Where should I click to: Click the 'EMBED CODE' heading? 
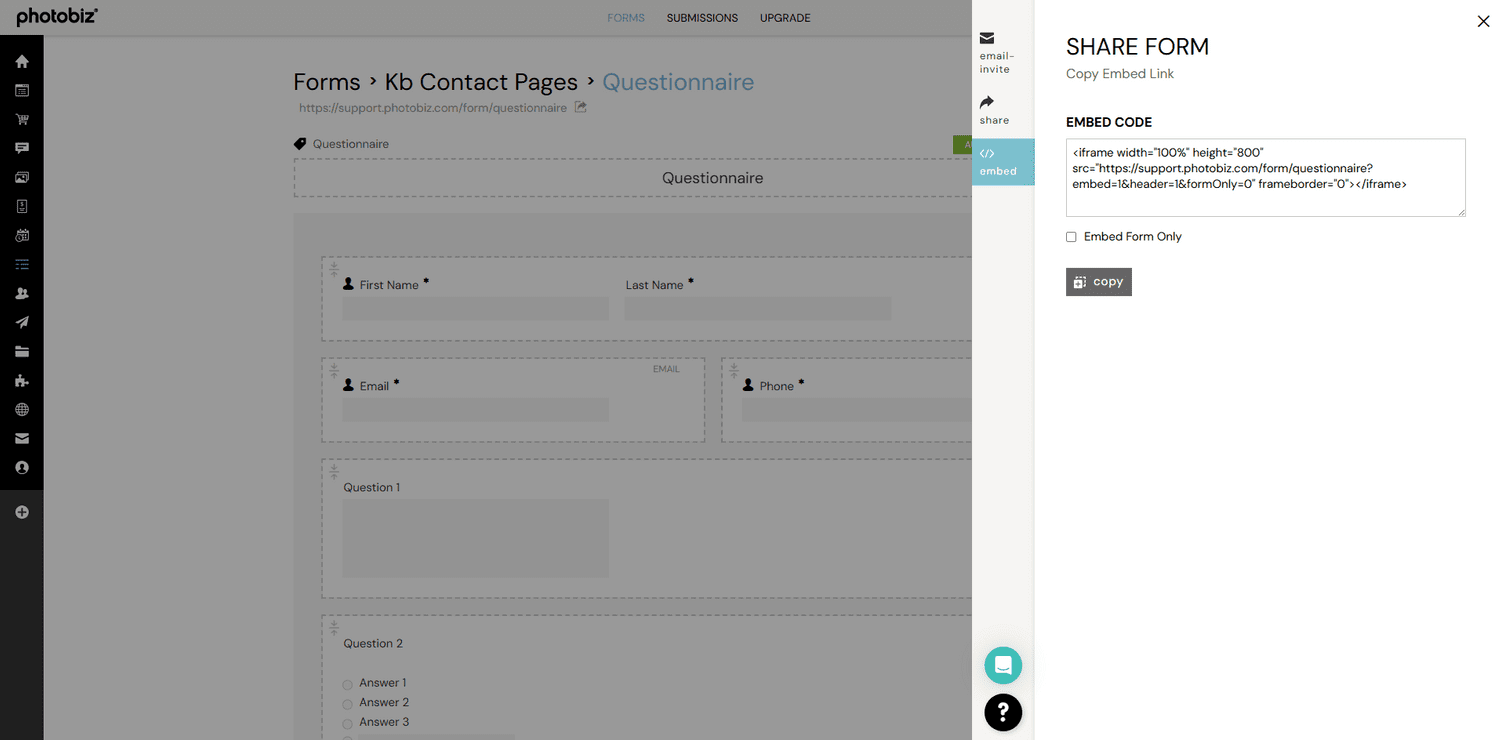(x=1109, y=122)
